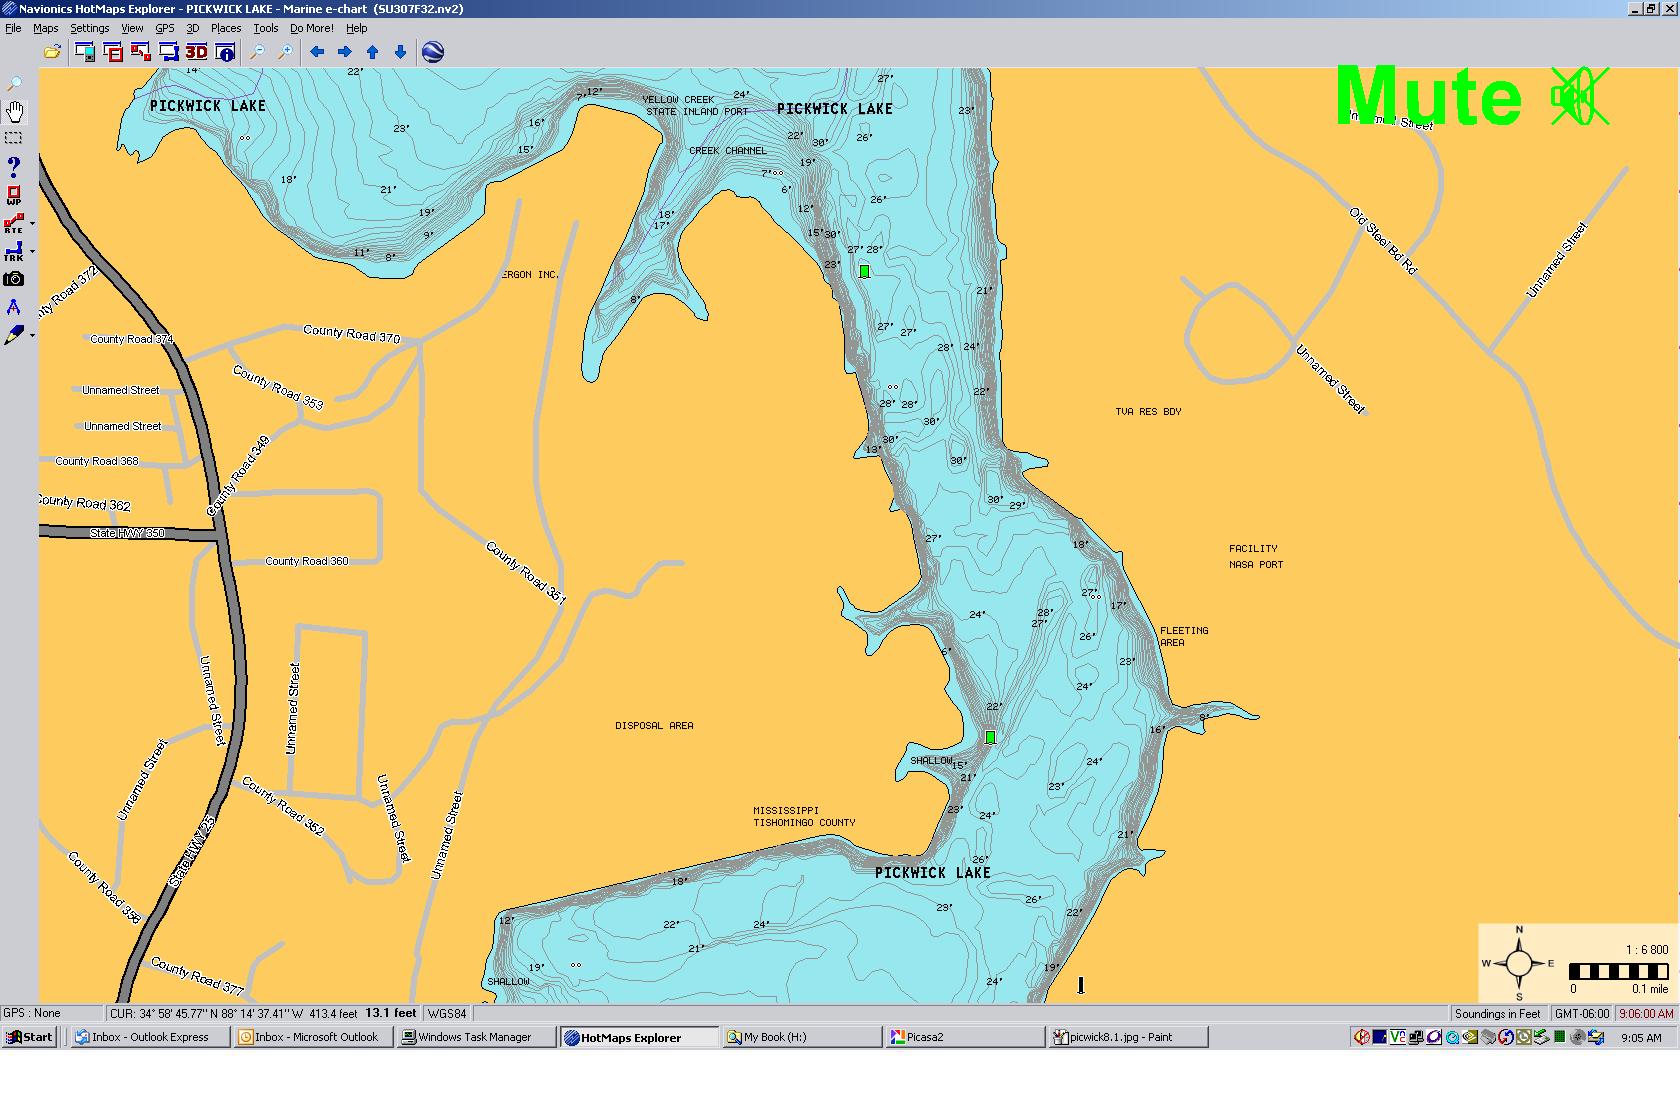
Task: Expand the RTE route tool dropdown arrow
Action: [x=33, y=224]
